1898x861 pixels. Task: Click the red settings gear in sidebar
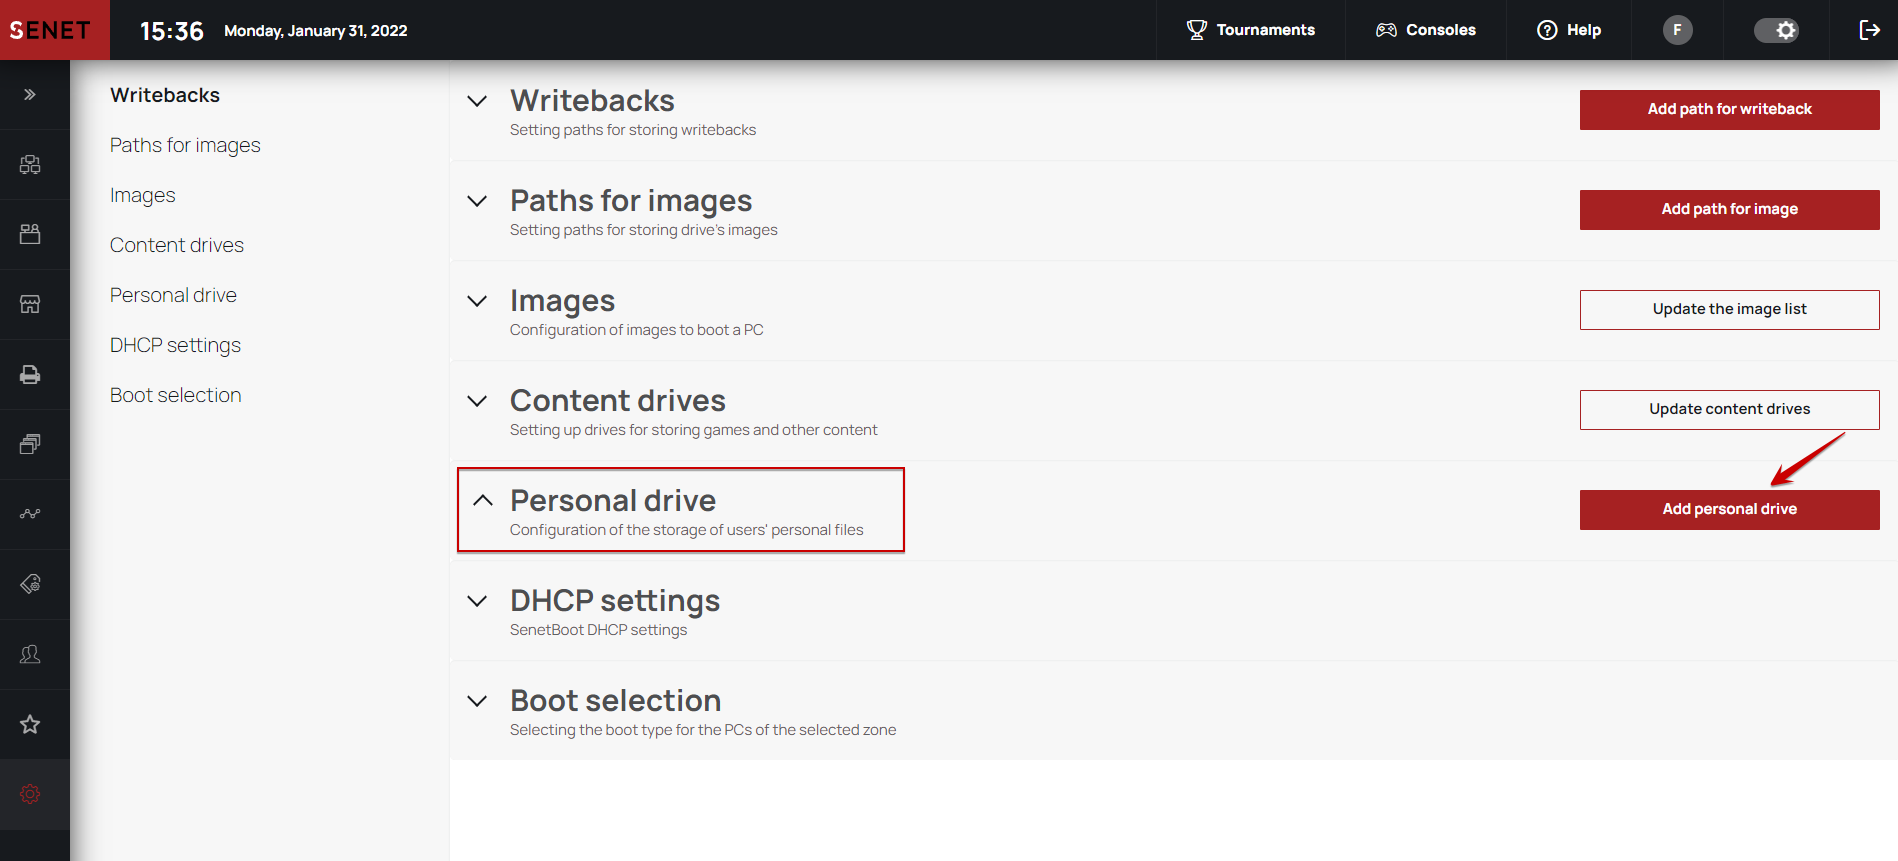[30, 794]
